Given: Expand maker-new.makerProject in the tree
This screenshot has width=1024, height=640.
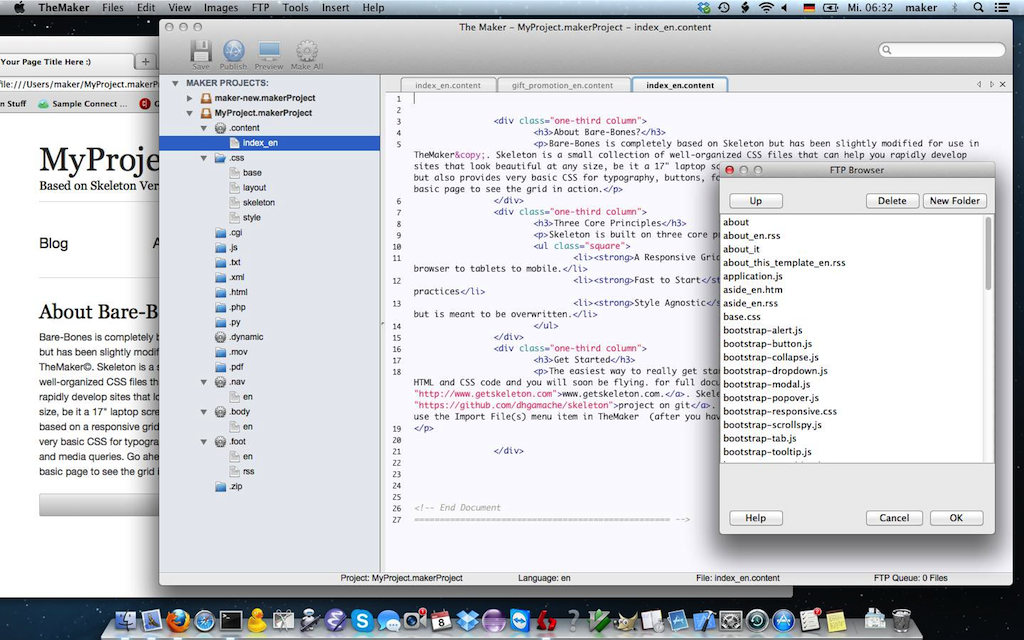Looking at the screenshot, I should [x=189, y=98].
